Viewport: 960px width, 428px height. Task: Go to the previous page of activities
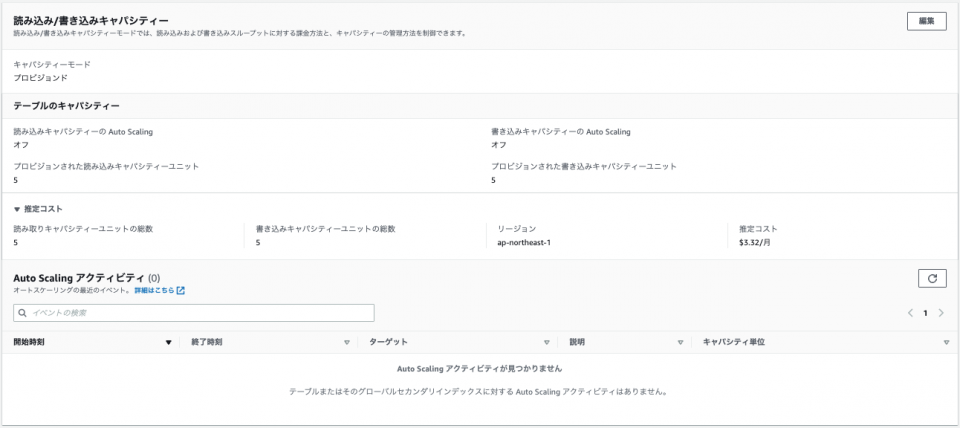(910, 313)
